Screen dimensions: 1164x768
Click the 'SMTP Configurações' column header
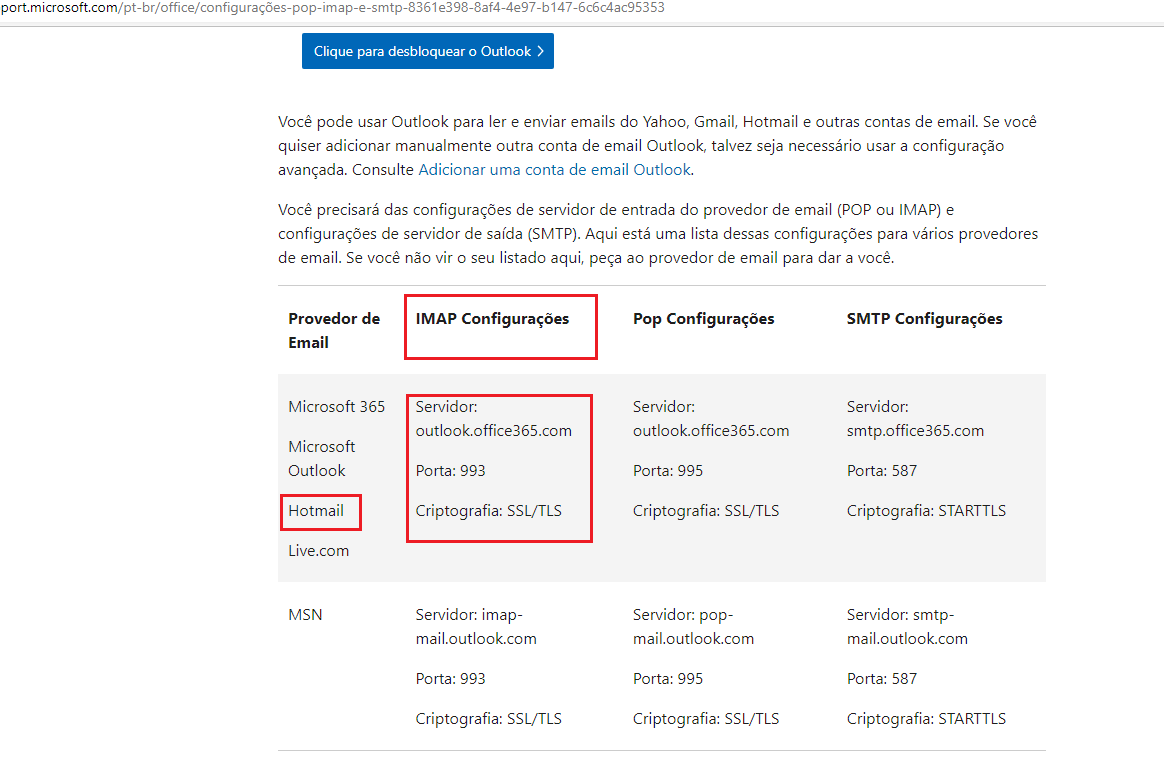(924, 319)
